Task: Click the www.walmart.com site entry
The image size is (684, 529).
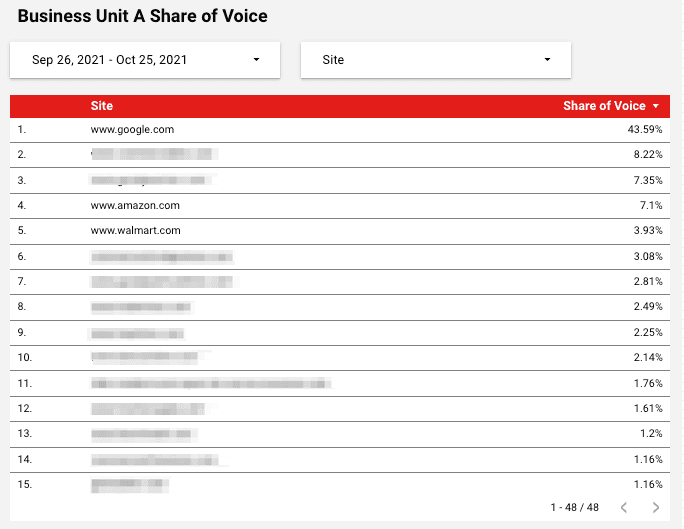Action: (135, 231)
